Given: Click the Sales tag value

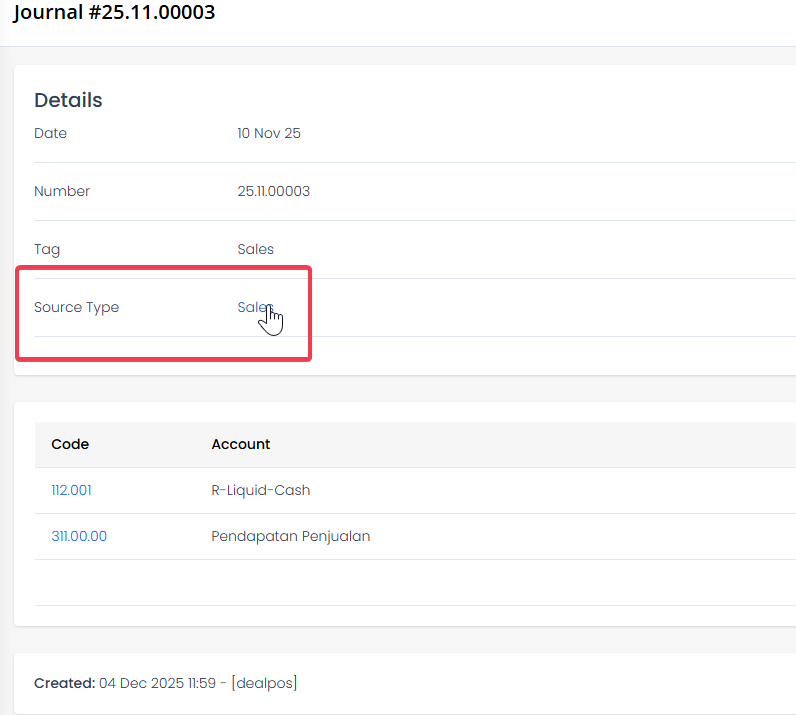Looking at the screenshot, I should coord(255,249).
